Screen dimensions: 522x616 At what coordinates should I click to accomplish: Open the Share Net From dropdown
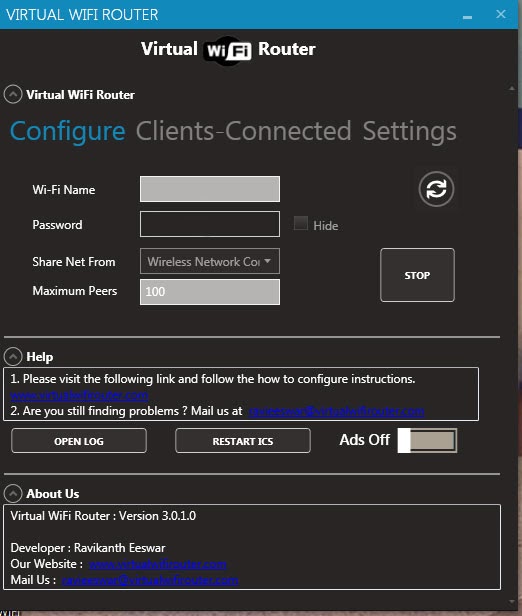210,261
